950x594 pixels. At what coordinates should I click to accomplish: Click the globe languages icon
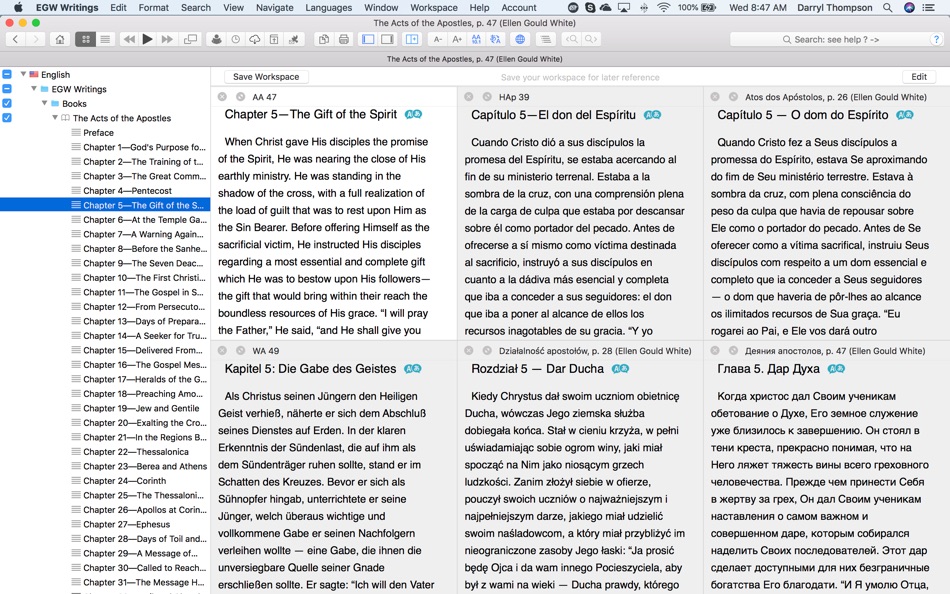tap(520, 39)
